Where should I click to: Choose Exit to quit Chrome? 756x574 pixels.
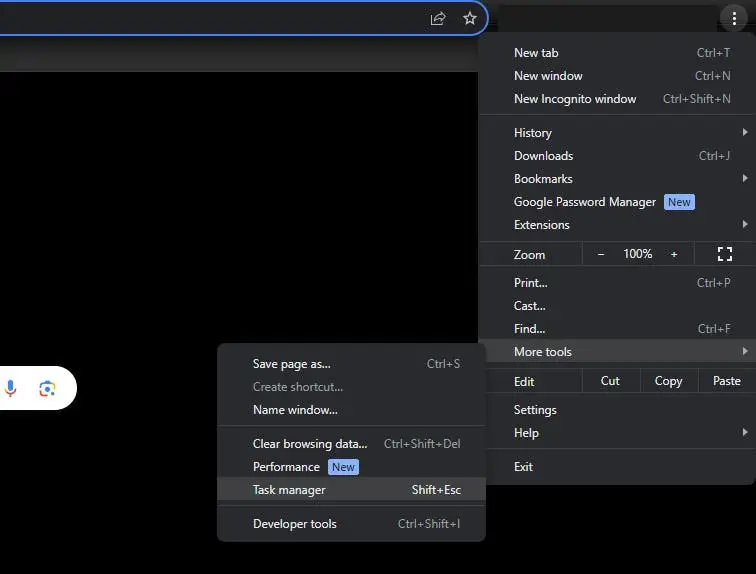click(x=620, y=467)
